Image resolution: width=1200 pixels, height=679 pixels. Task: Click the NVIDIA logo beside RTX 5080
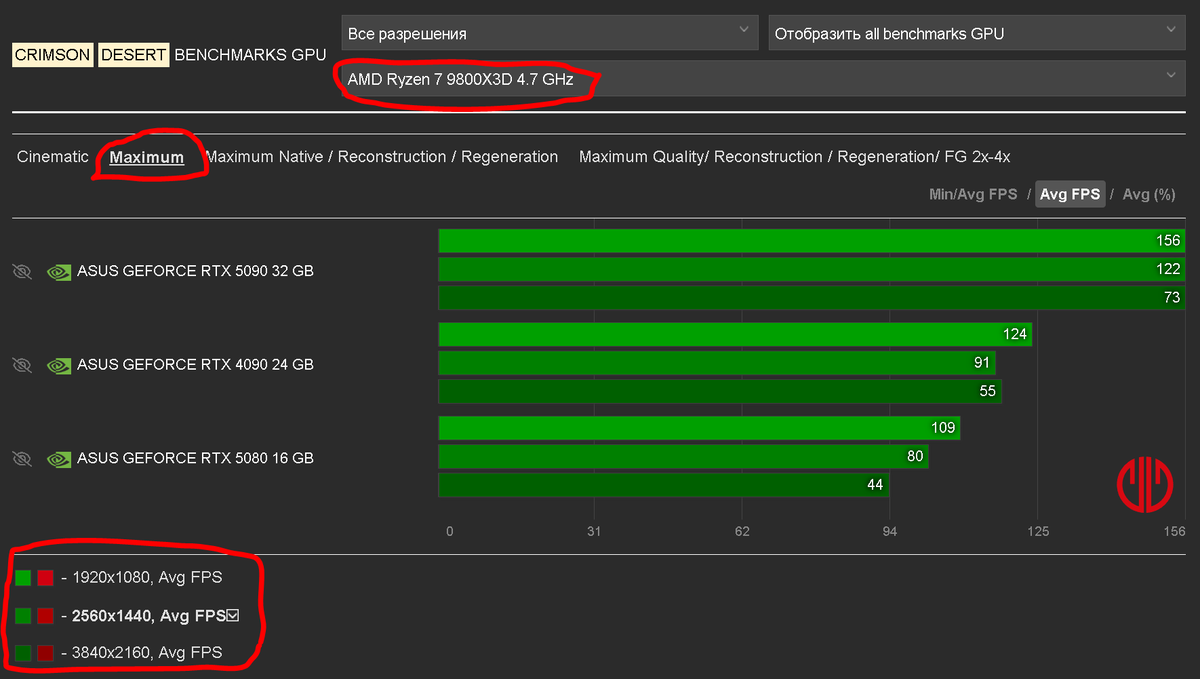click(x=59, y=458)
